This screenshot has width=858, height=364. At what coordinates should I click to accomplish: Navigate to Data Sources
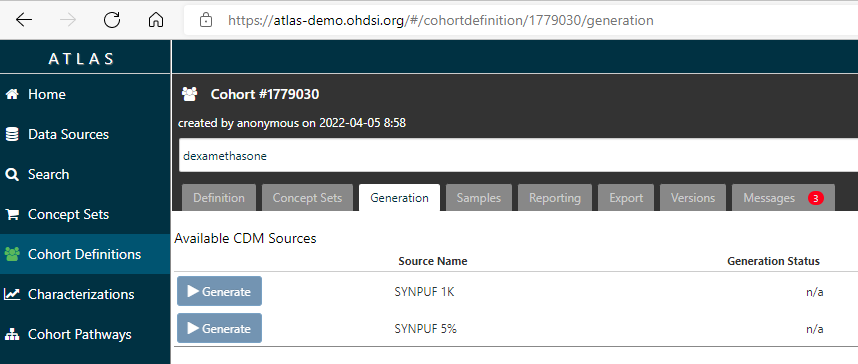tap(85, 134)
